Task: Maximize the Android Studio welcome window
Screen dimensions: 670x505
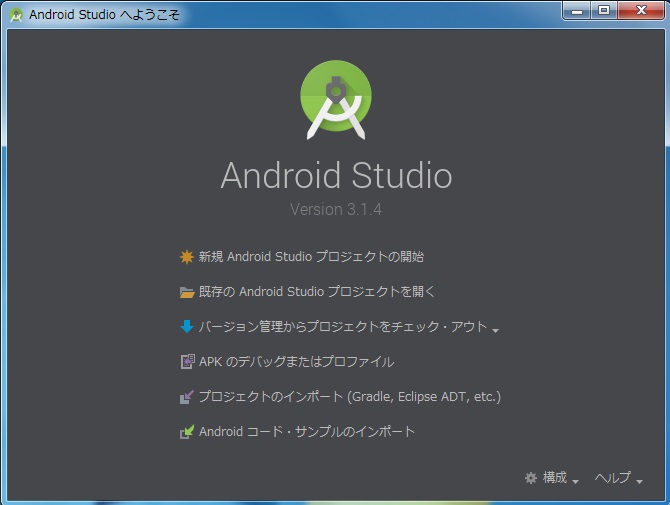Action: (604, 11)
